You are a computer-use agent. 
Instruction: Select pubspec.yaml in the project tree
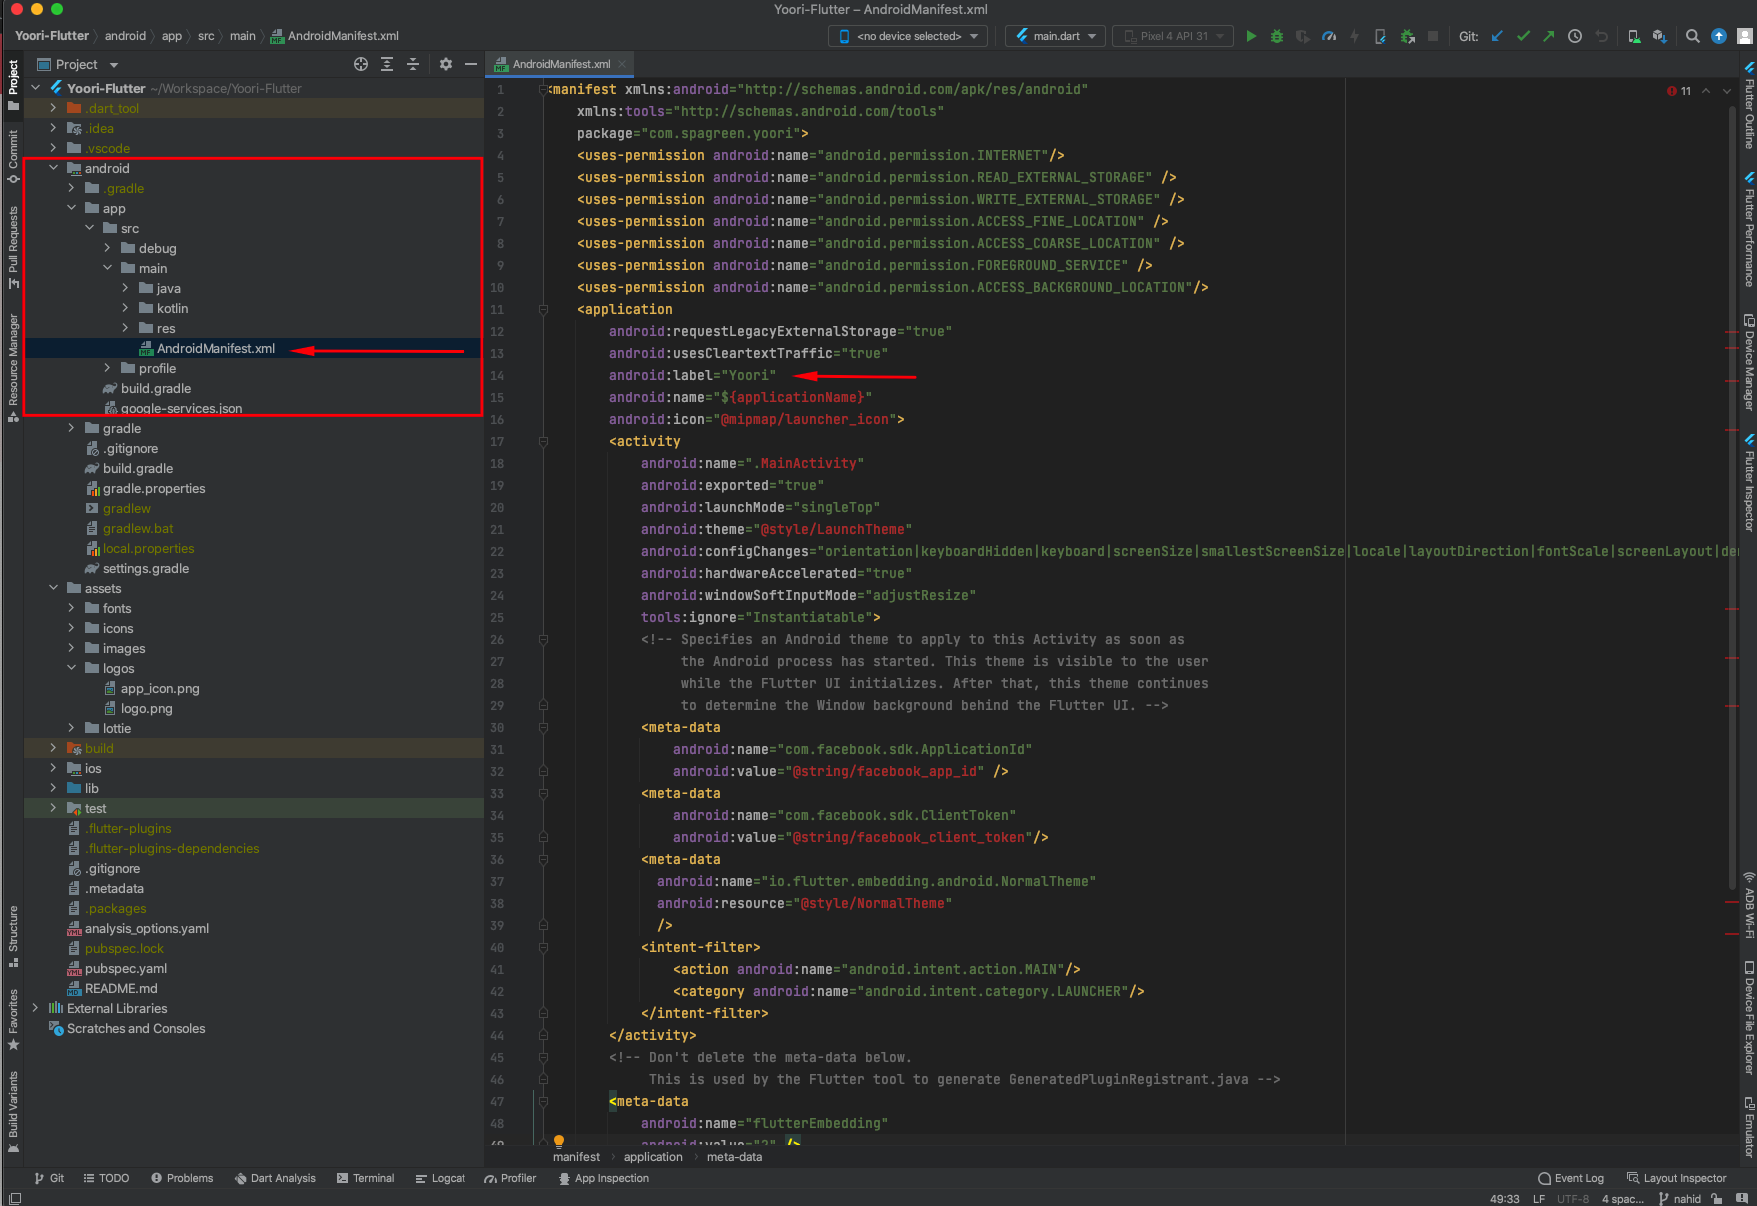click(x=125, y=968)
